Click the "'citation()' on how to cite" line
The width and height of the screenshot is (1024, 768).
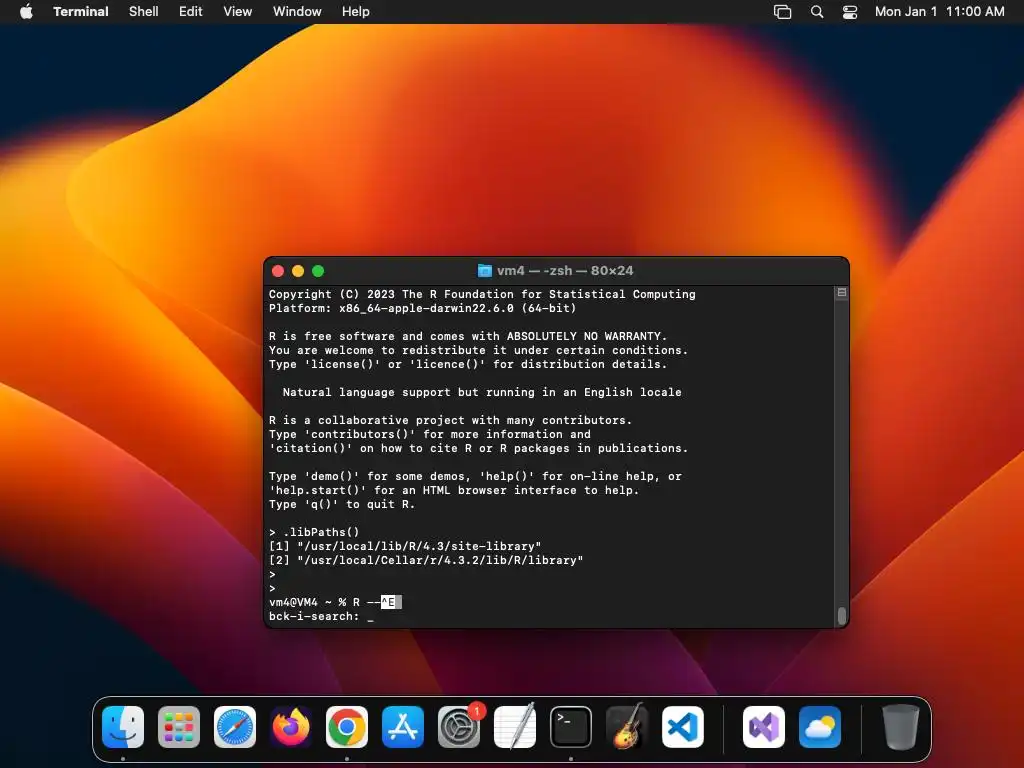pos(478,448)
